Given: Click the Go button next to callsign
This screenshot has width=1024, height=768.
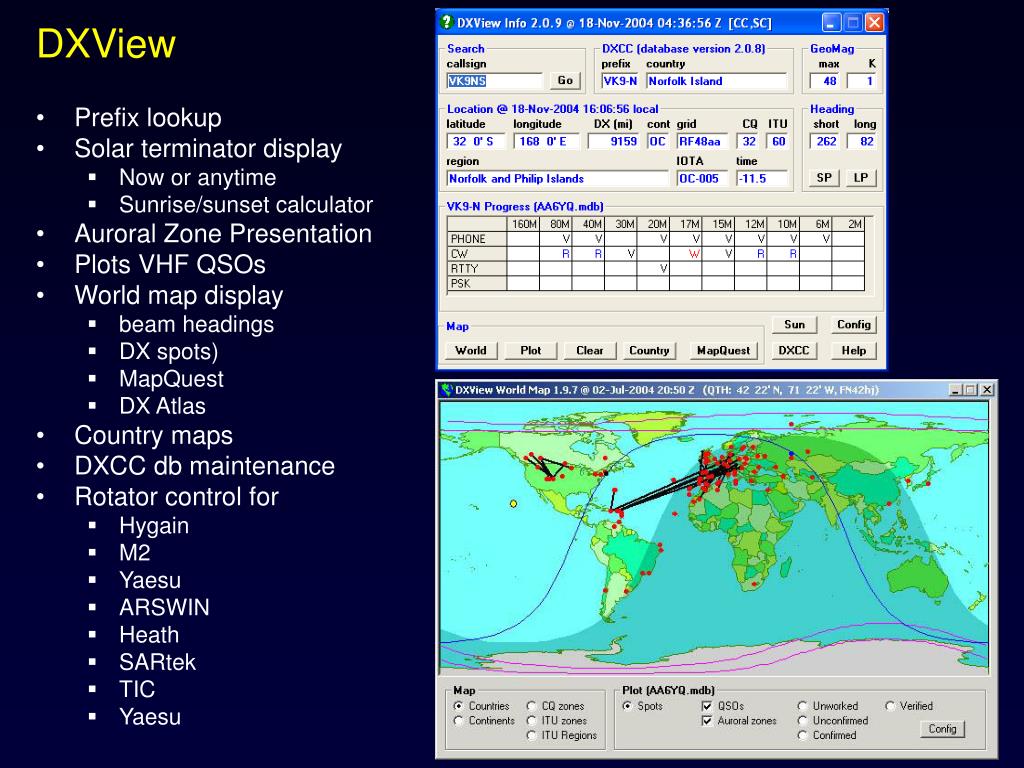Looking at the screenshot, I should coord(565,80).
